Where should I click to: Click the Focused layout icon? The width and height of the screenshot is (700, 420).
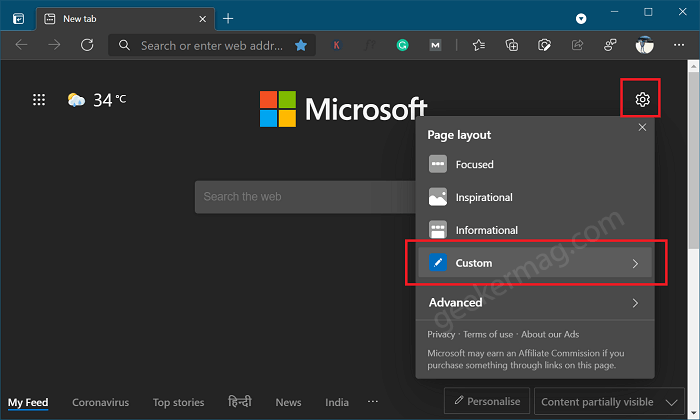pyautogui.click(x=438, y=164)
